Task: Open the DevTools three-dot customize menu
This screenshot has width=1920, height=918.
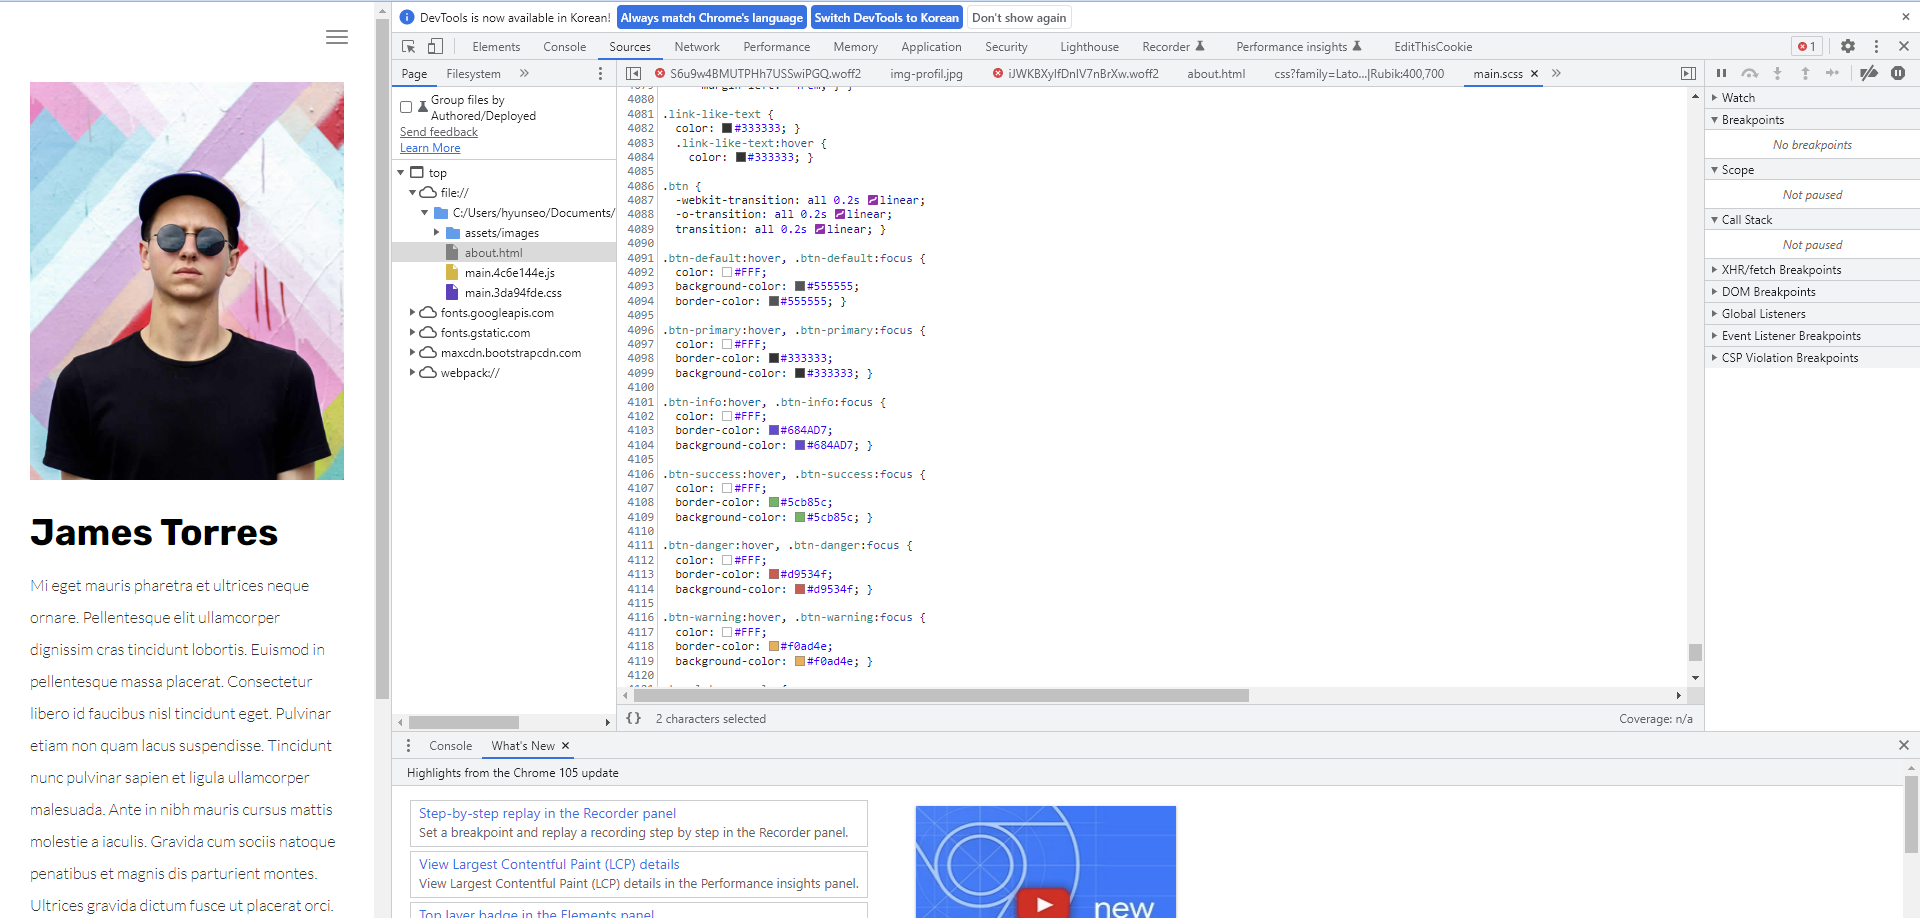Action: tap(1876, 46)
